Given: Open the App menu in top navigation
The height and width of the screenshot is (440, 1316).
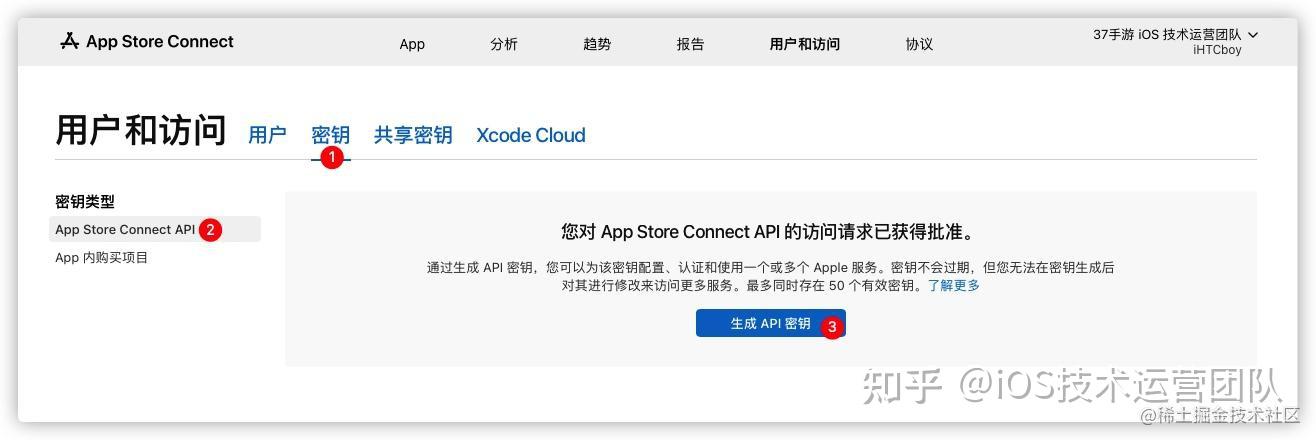Looking at the screenshot, I should pos(412,44).
